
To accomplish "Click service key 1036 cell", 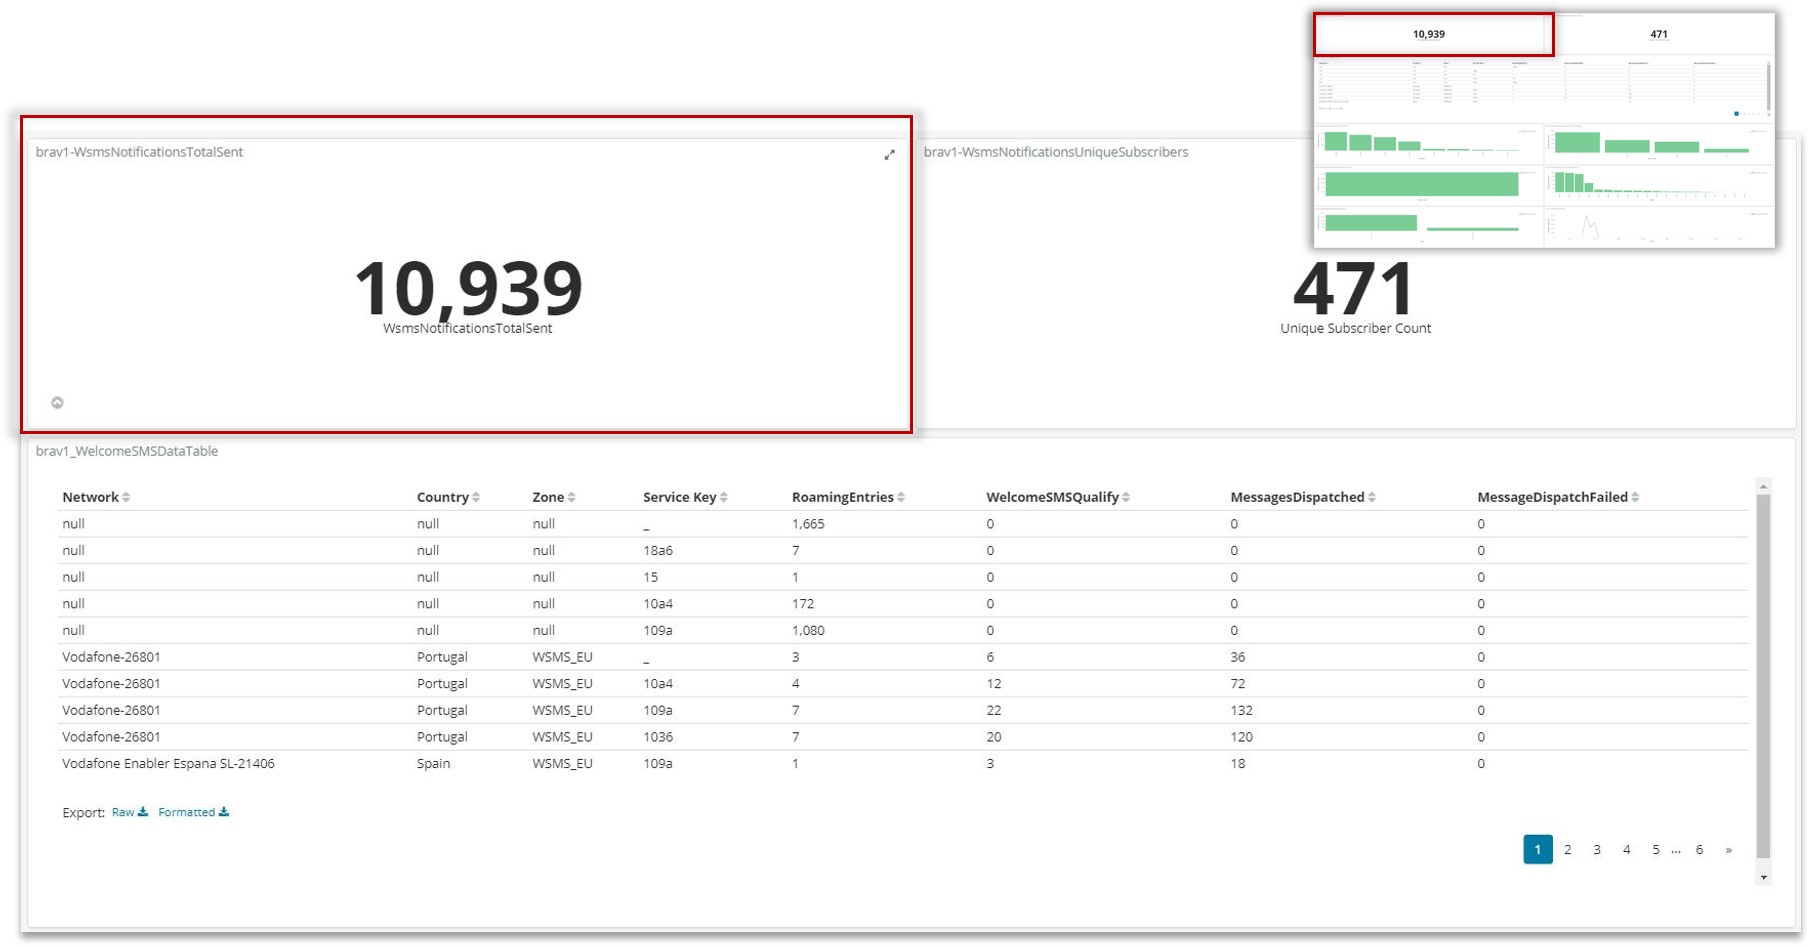I will click(x=658, y=737).
